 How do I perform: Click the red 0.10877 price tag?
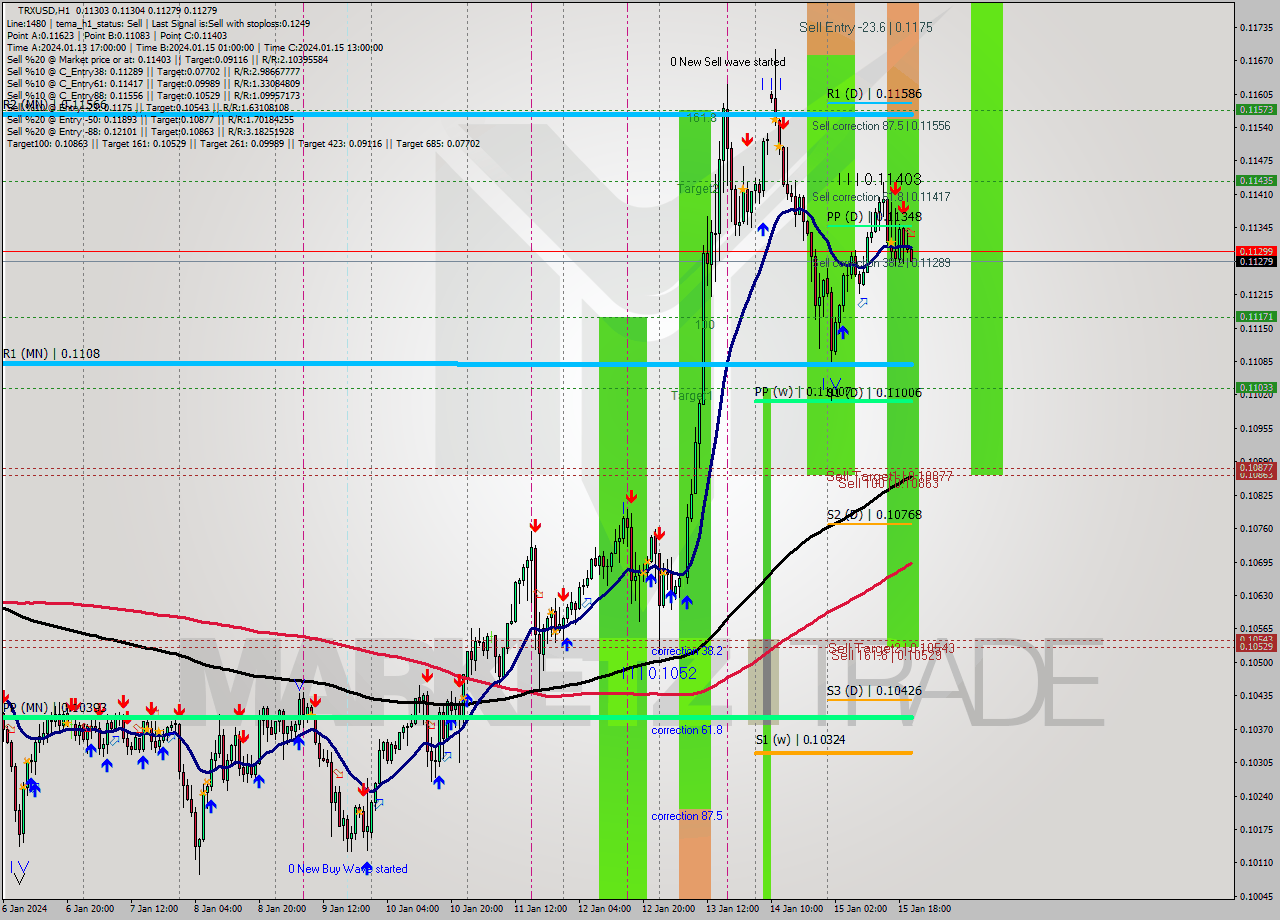point(1255,467)
